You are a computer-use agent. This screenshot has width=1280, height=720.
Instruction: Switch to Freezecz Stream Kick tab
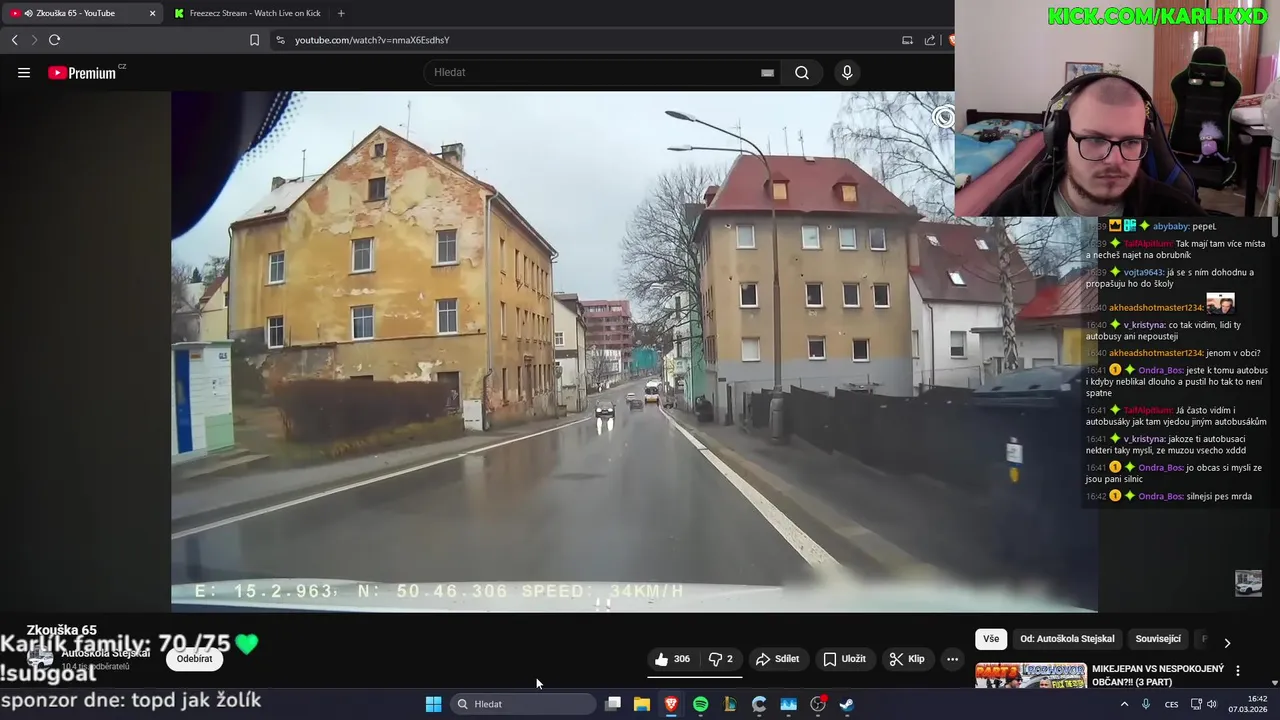[x=247, y=13]
